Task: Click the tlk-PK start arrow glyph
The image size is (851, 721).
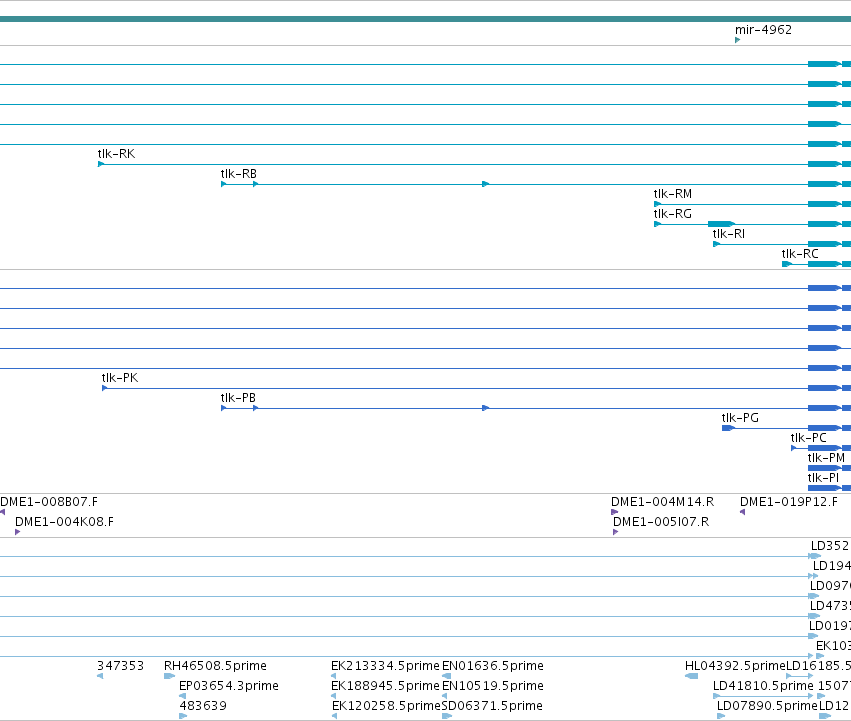Action: (x=105, y=388)
